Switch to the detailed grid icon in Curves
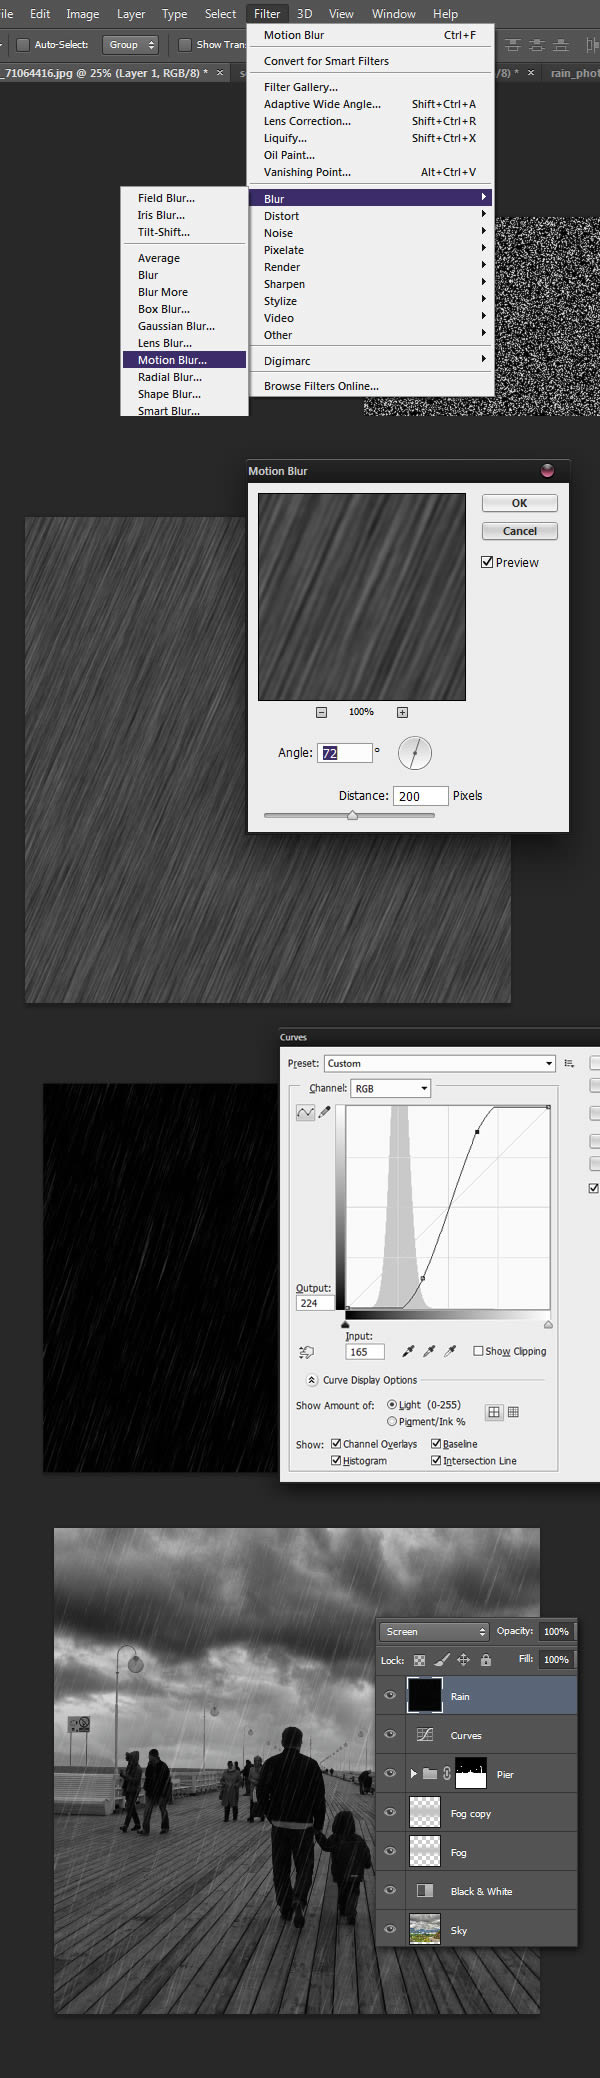Screen dimensions: 600x2078 point(513,1412)
